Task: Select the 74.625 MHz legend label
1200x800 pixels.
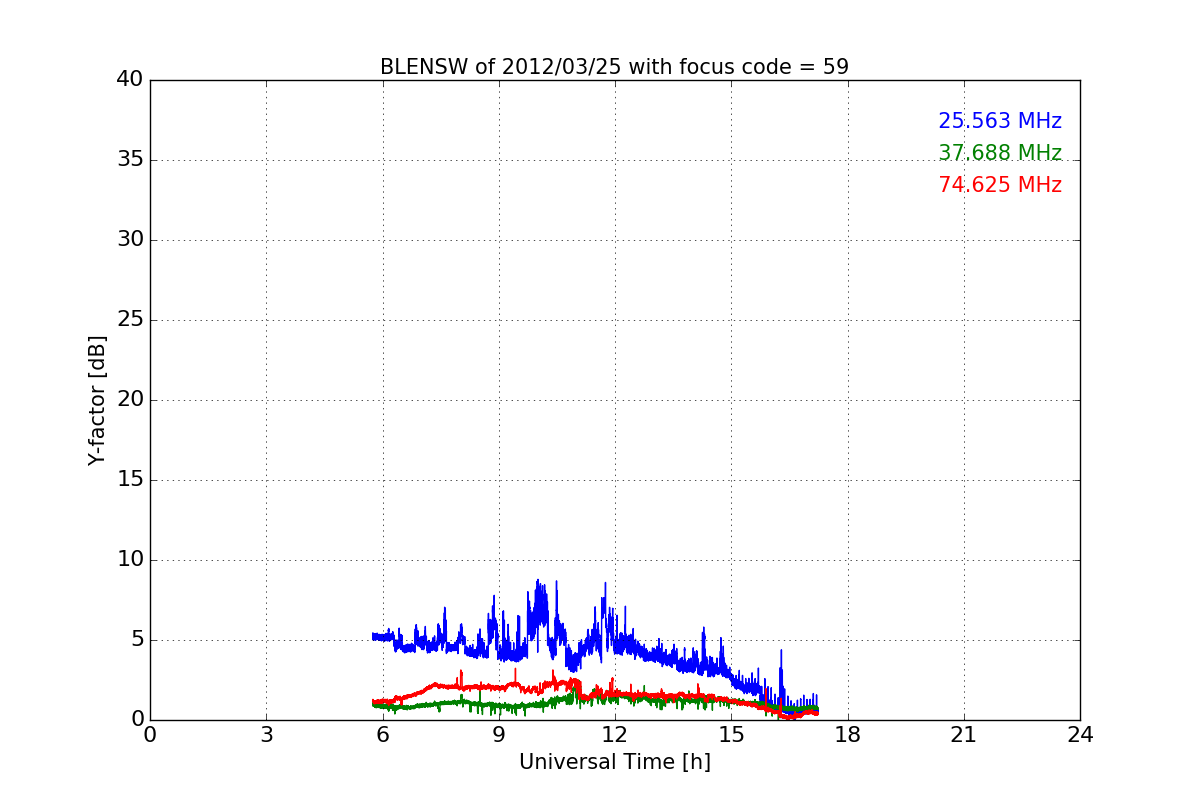Action: 1000,185
